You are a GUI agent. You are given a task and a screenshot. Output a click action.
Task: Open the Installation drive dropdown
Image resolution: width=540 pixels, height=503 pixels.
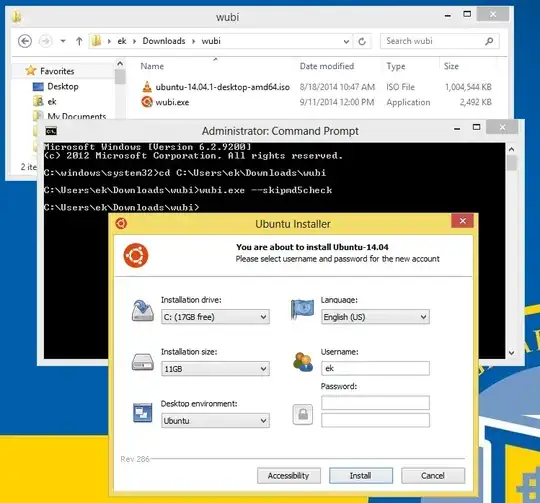pos(215,317)
